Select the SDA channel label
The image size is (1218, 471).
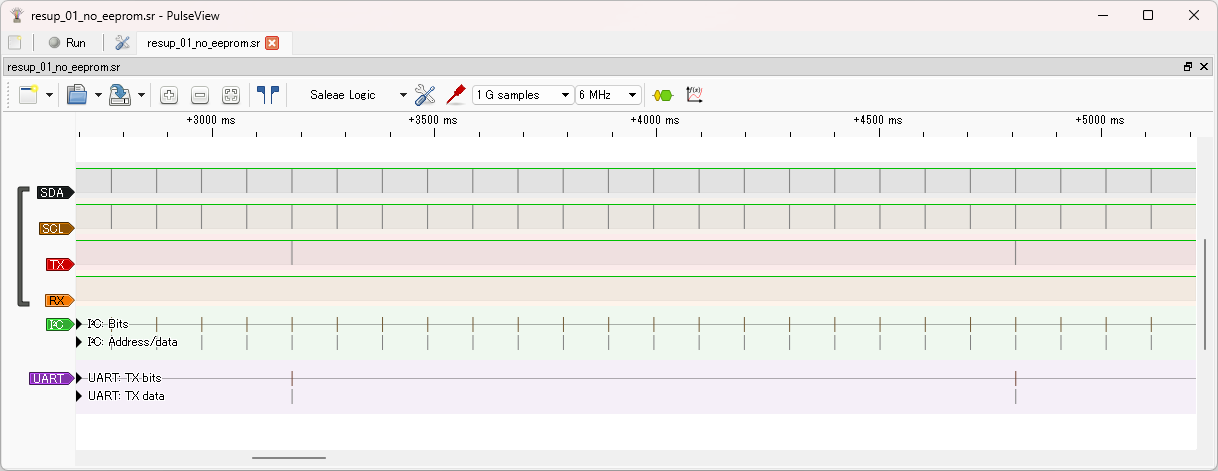55,192
